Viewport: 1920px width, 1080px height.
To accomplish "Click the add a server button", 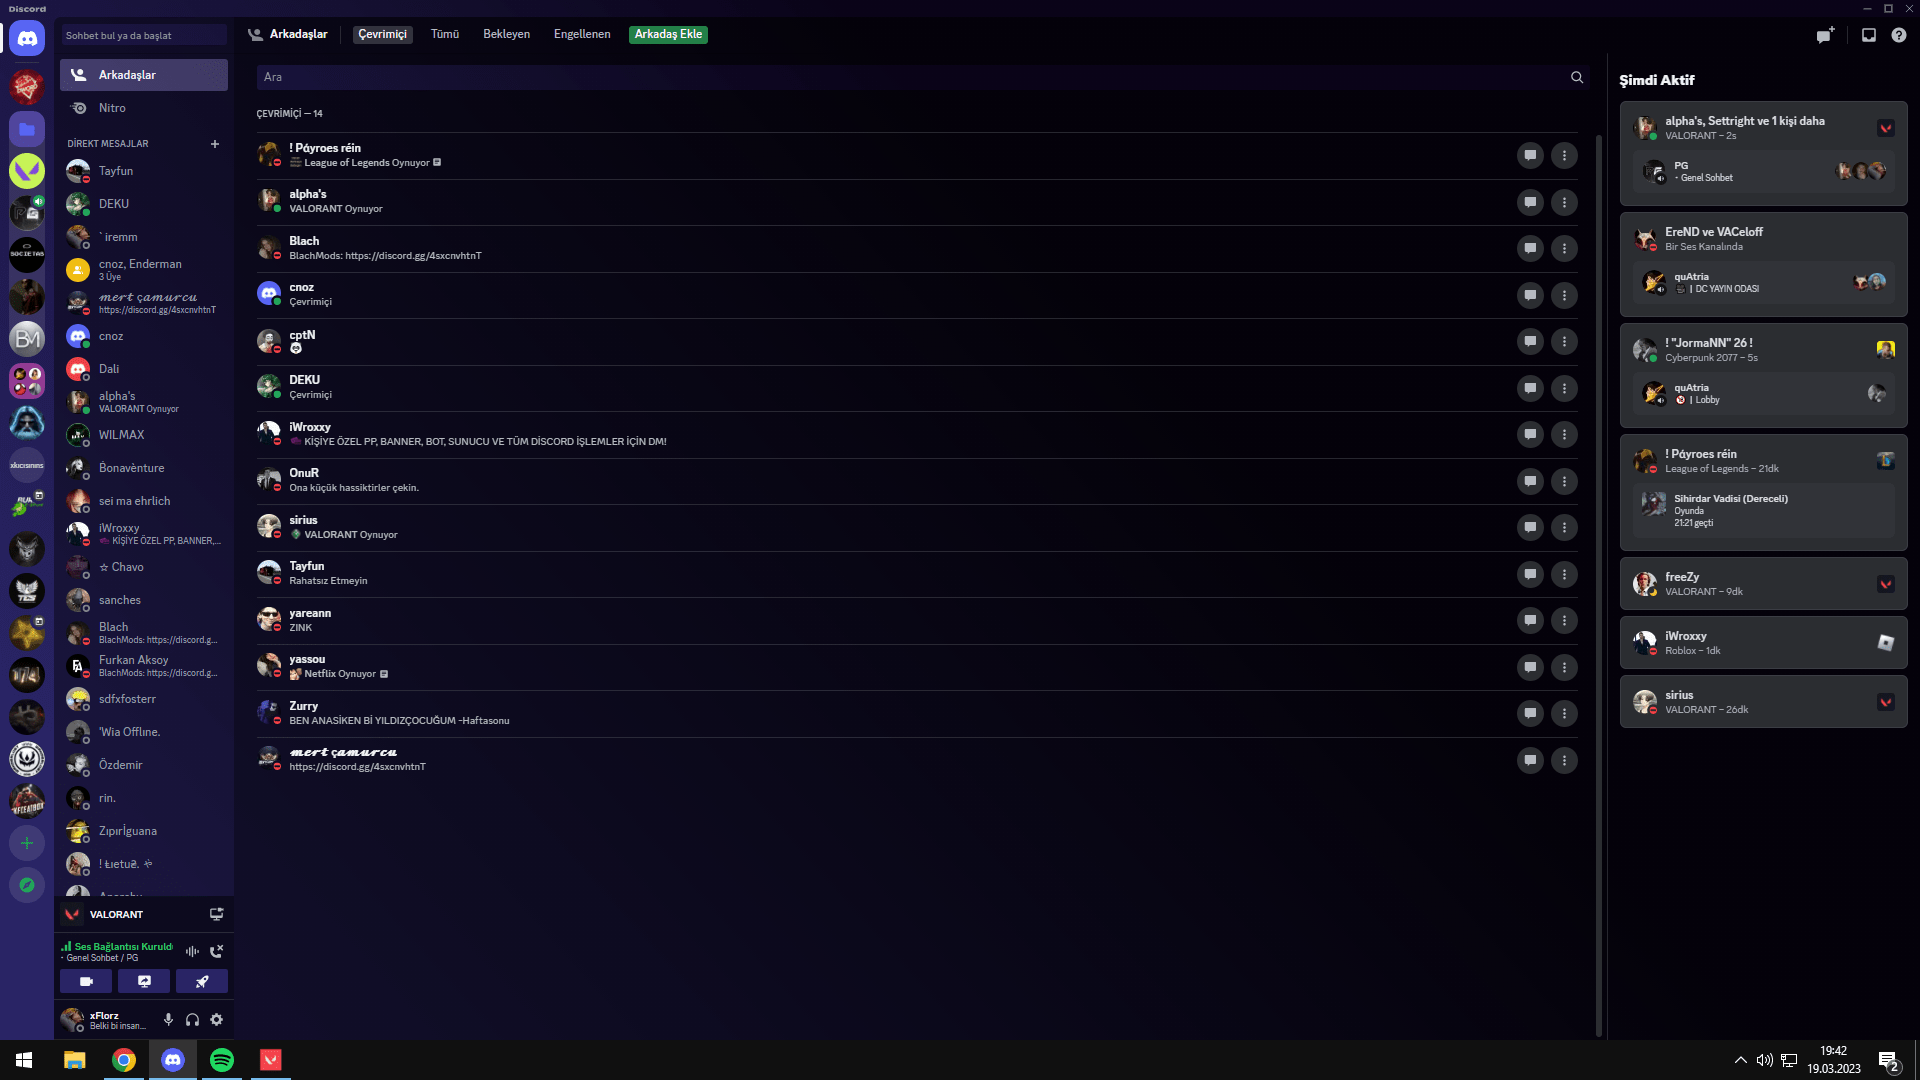I will click(x=27, y=843).
